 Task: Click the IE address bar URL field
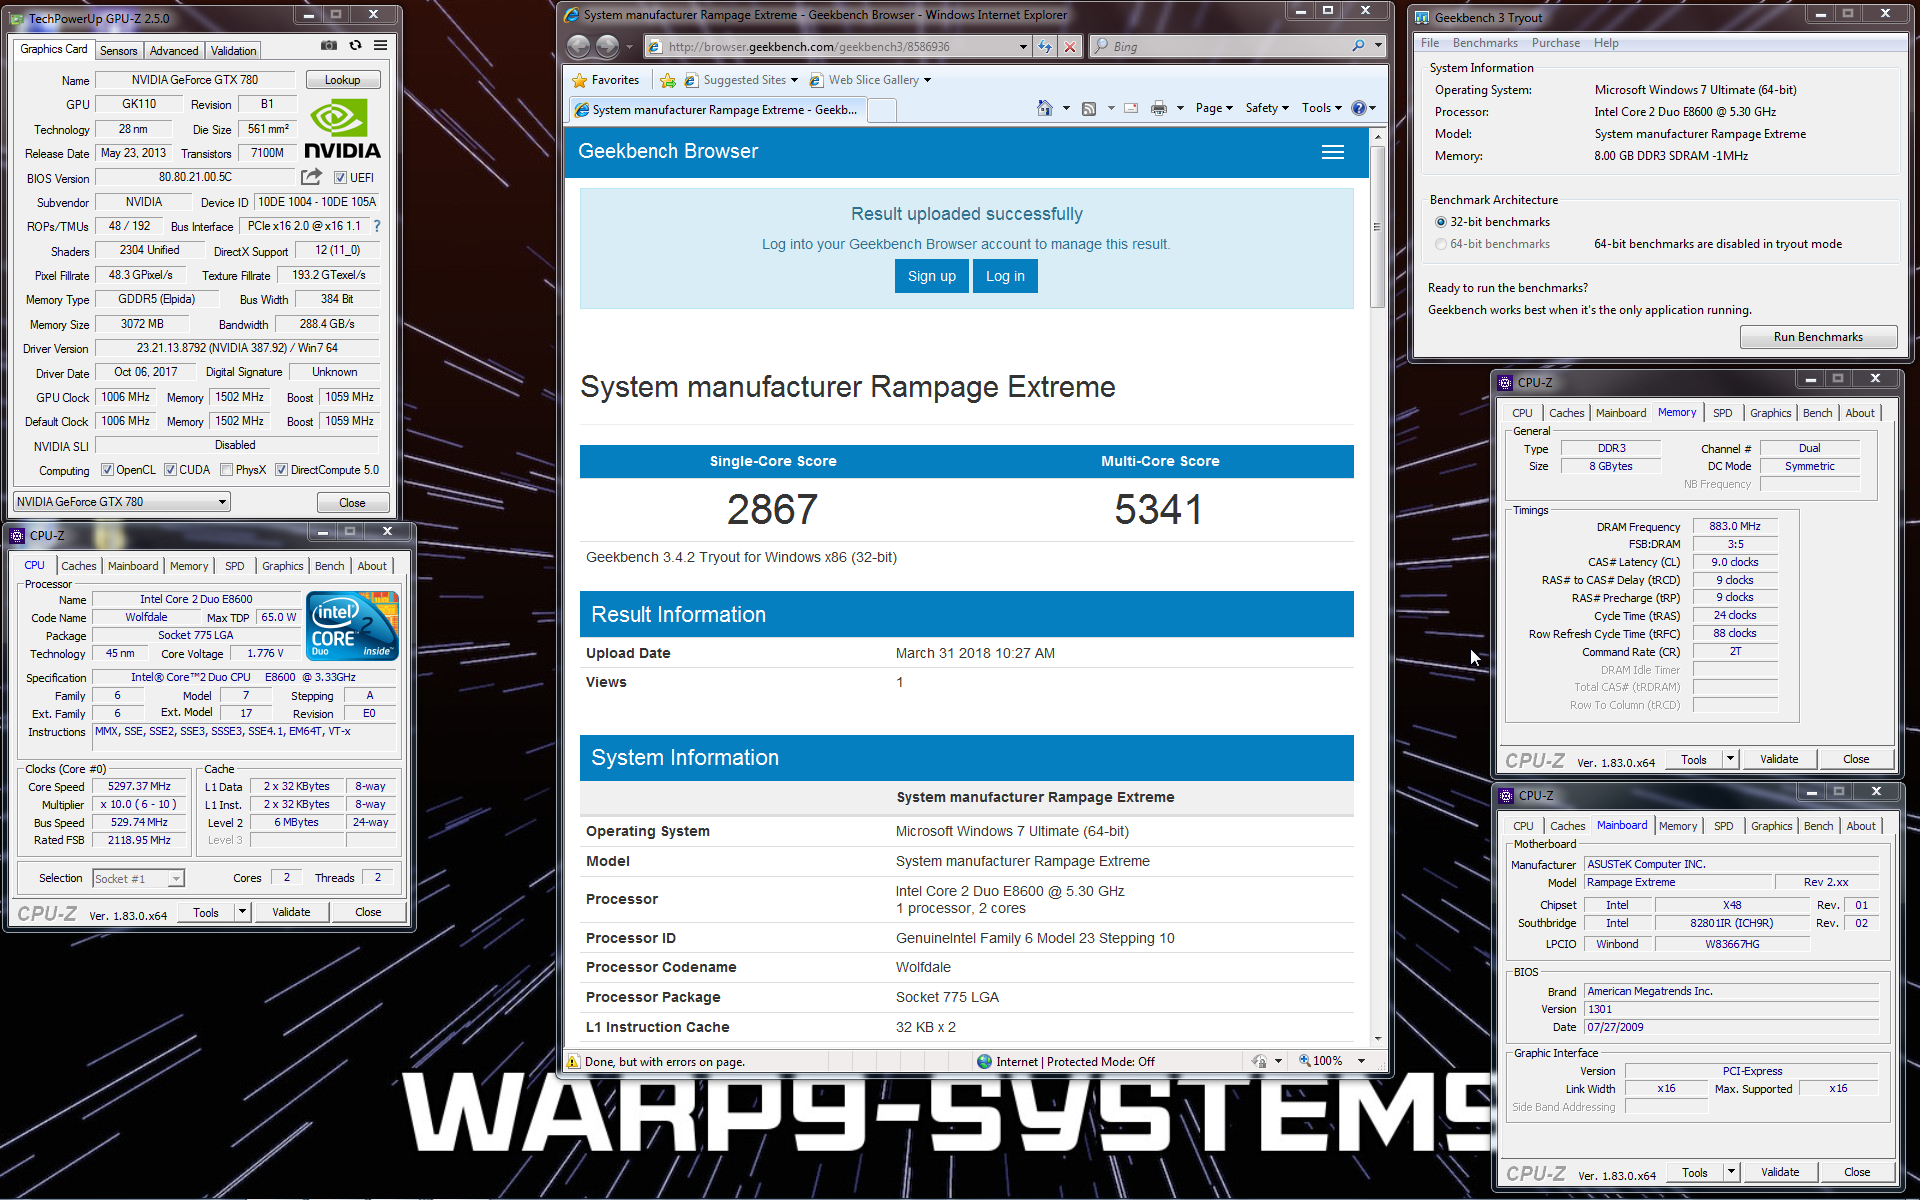(838, 46)
